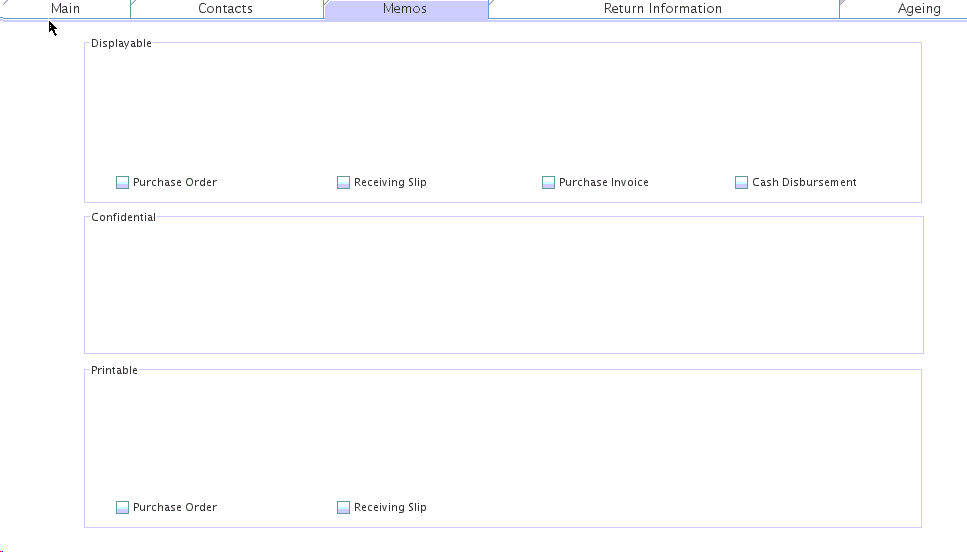Click the Confidential group title
Image resolution: width=967 pixels, height=552 pixels.
click(x=123, y=217)
